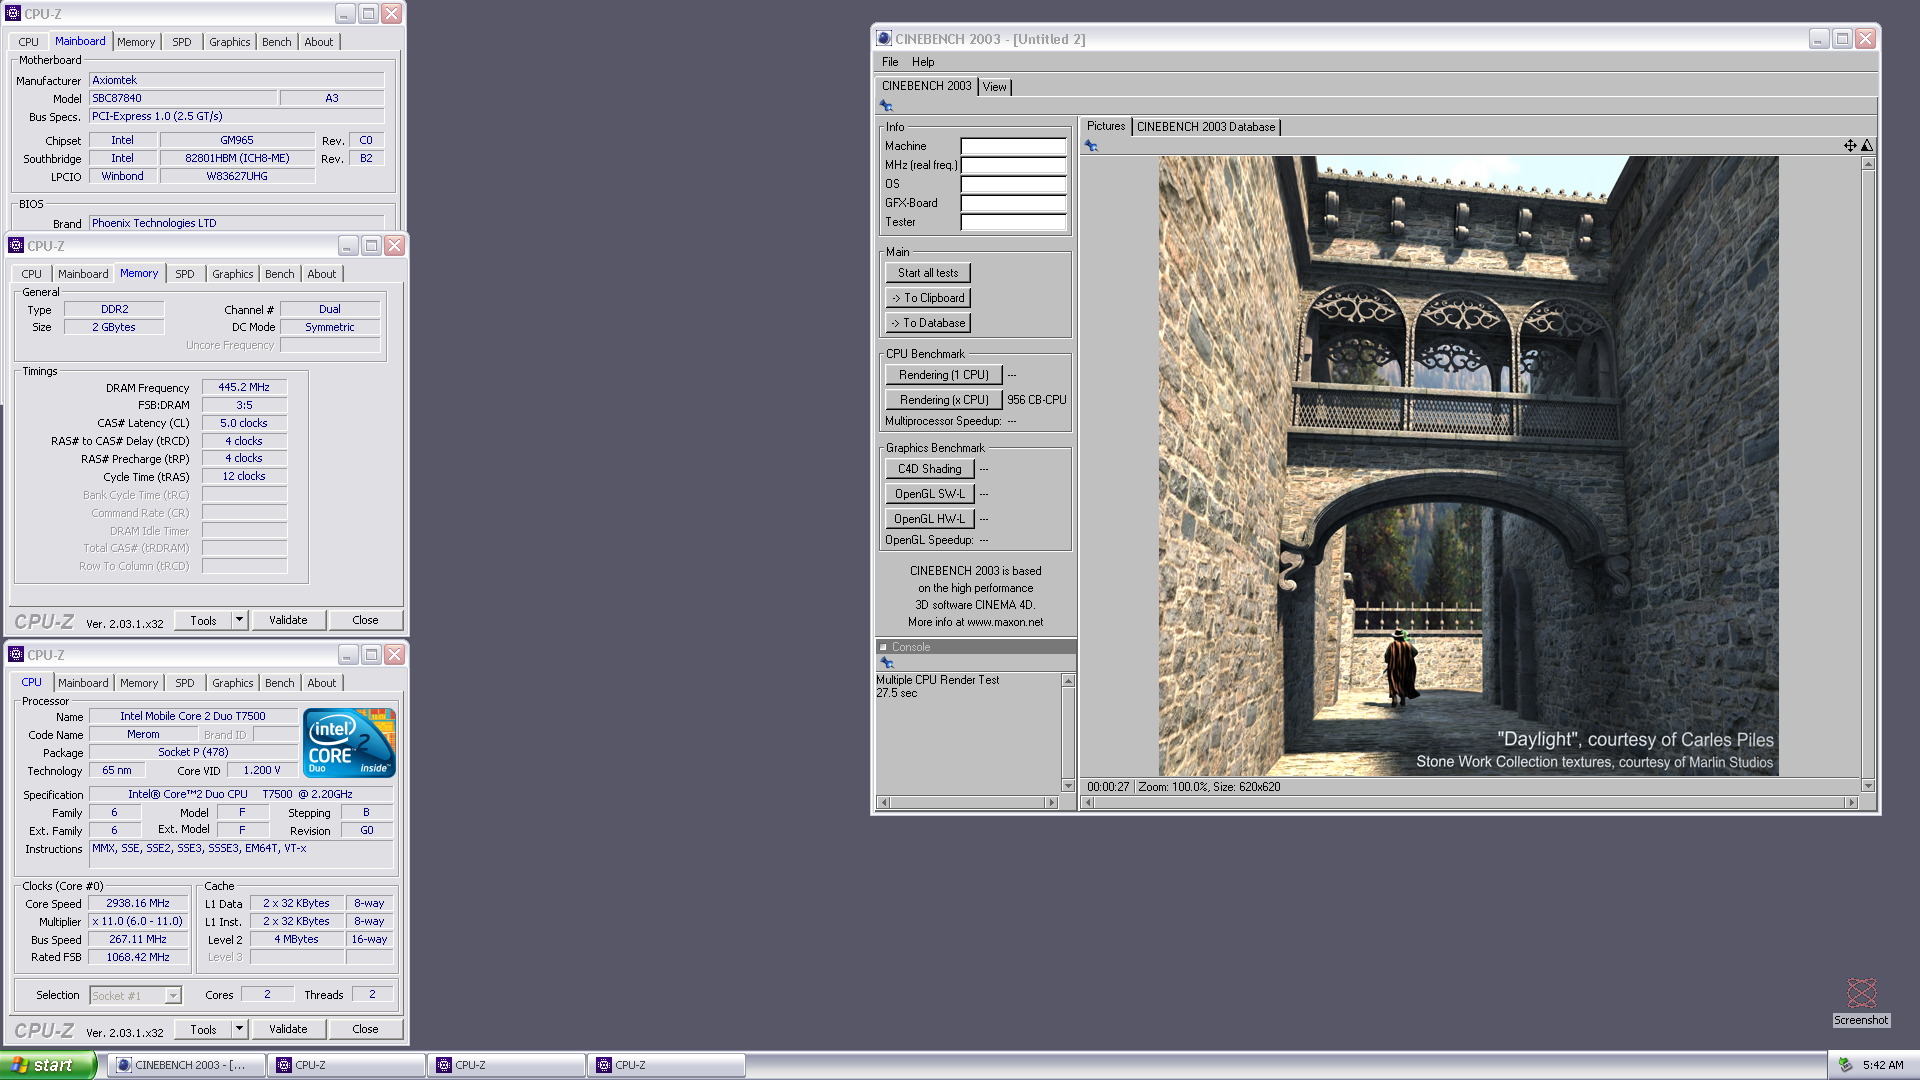Open the File menu in CINEBENCH
The width and height of the screenshot is (1920, 1080).
pos(890,62)
